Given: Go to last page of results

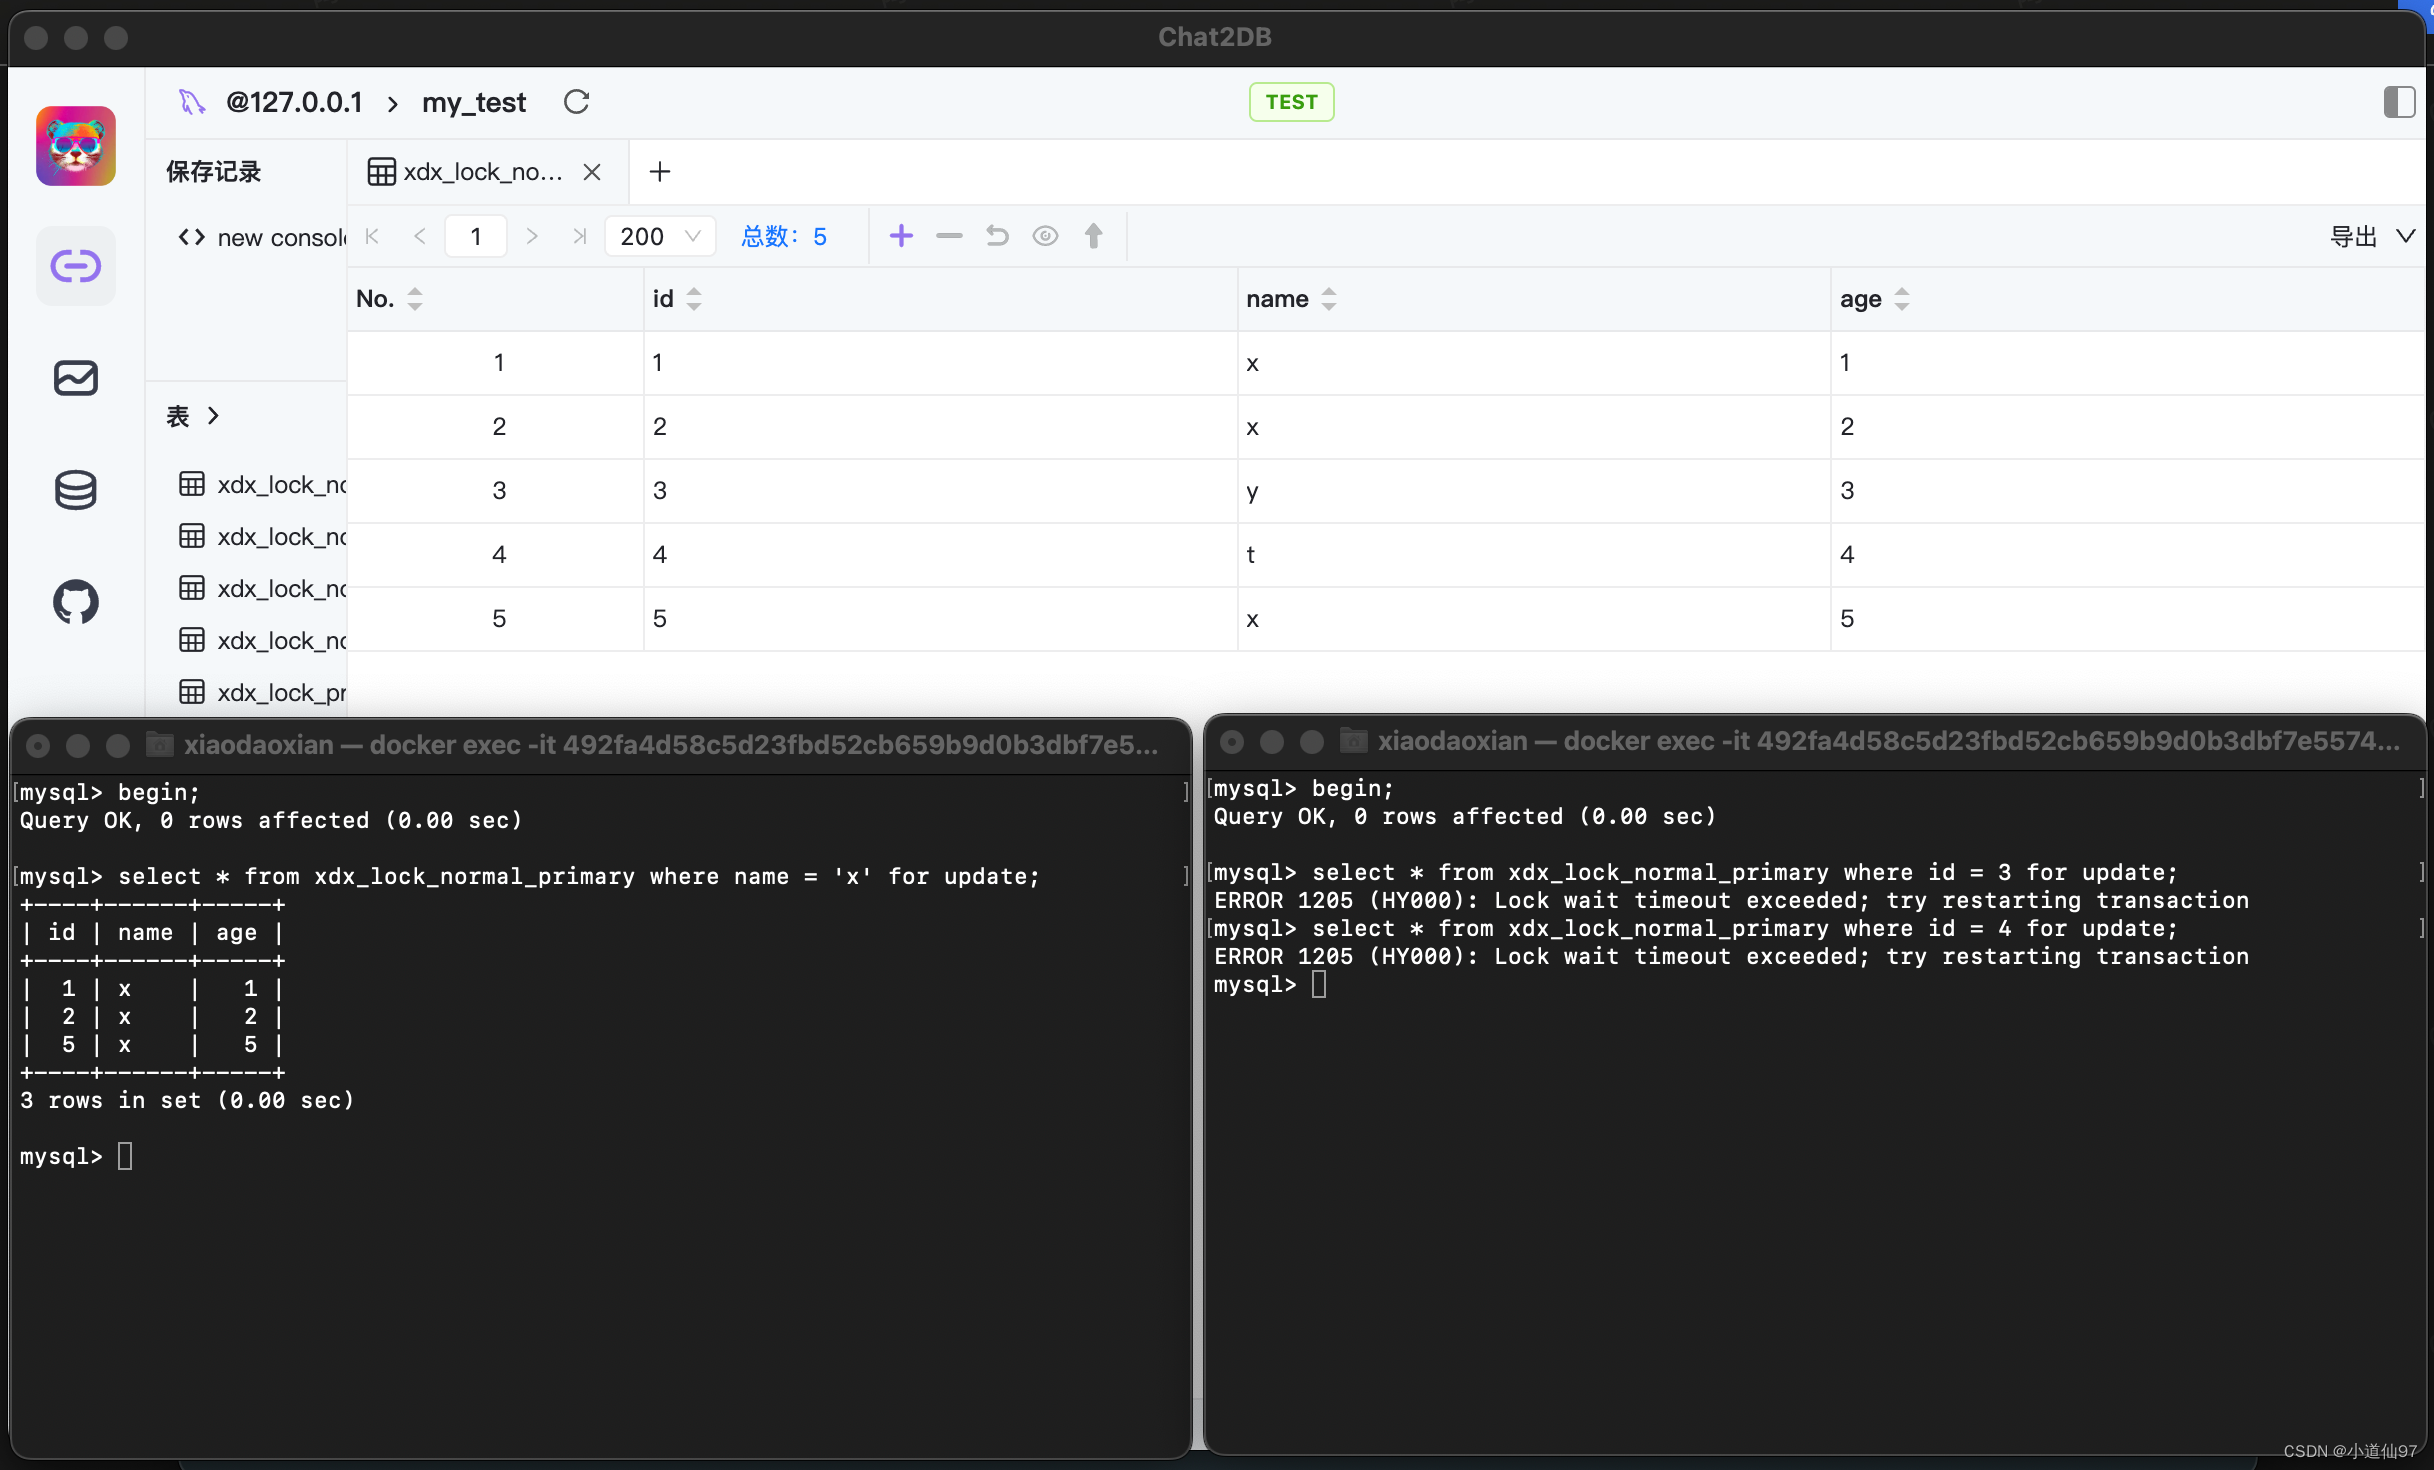Looking at the screenshot, I should [x=579, y=237].
